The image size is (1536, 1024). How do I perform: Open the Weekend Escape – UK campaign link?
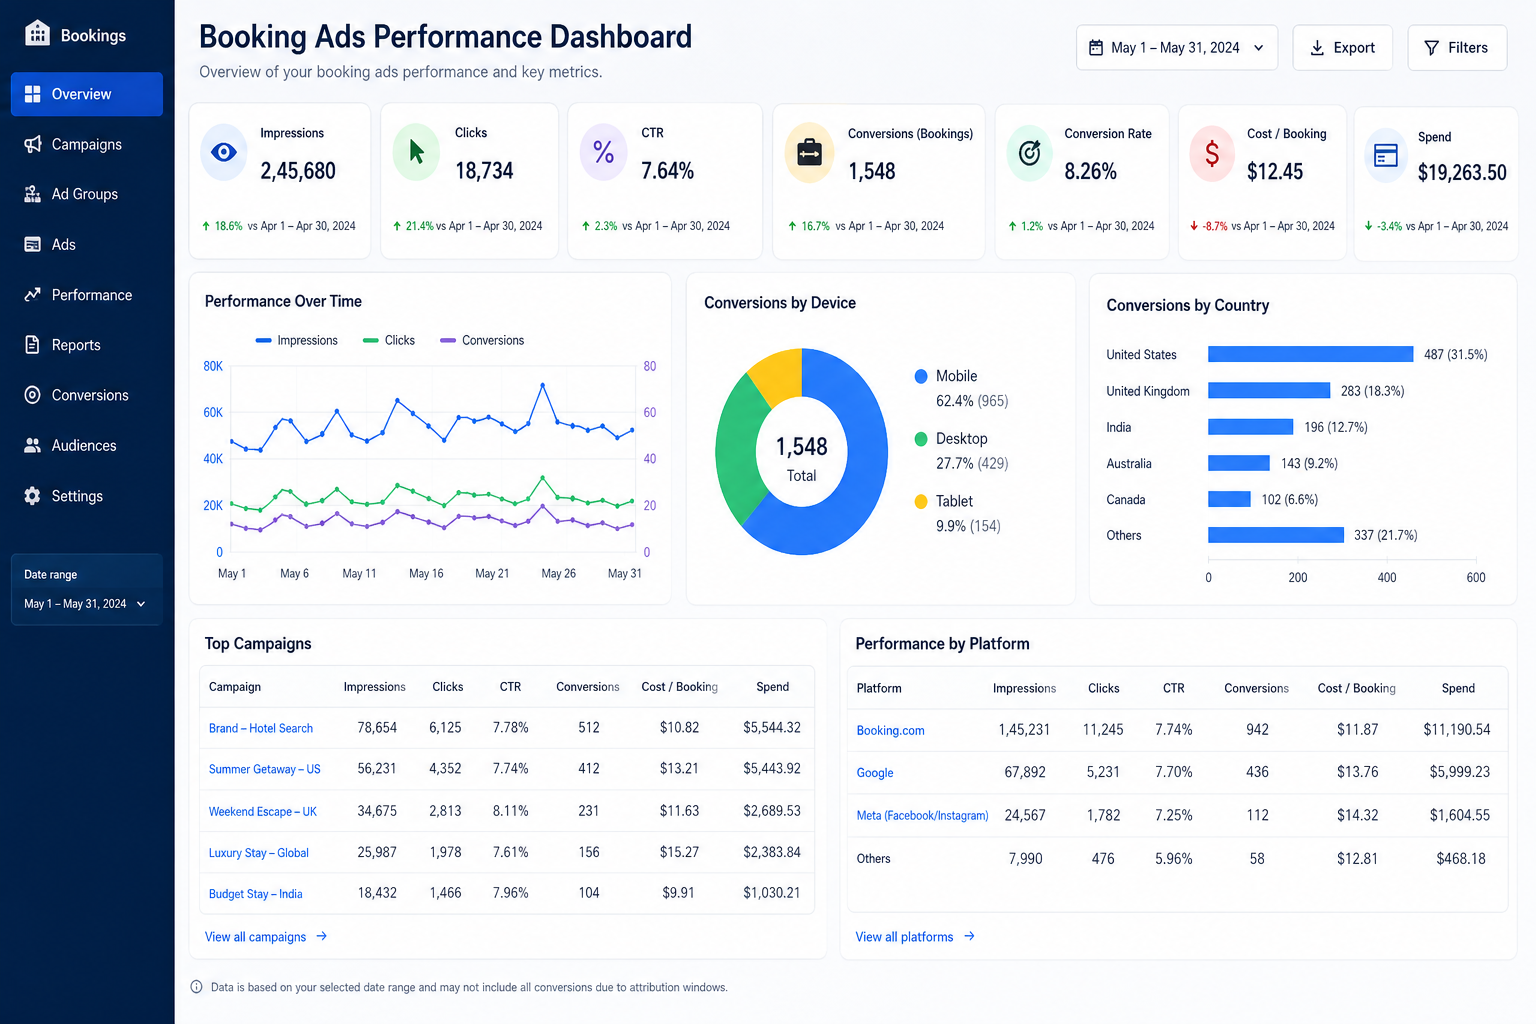pyautogui.click(x=263, y=812)
